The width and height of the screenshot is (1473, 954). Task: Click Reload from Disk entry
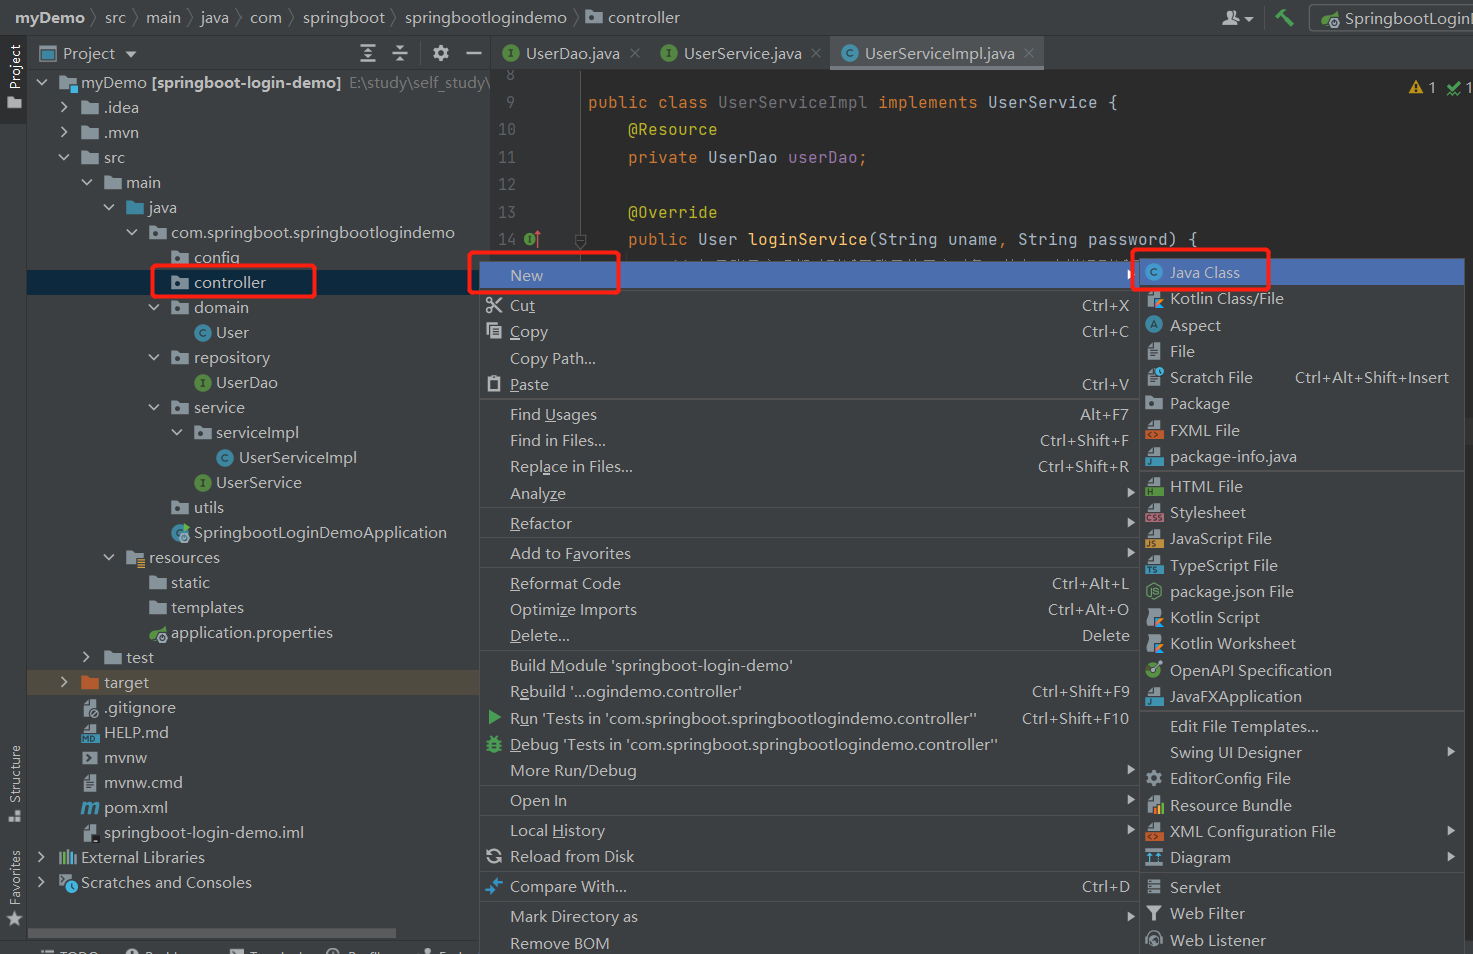[x=808, y=856]
